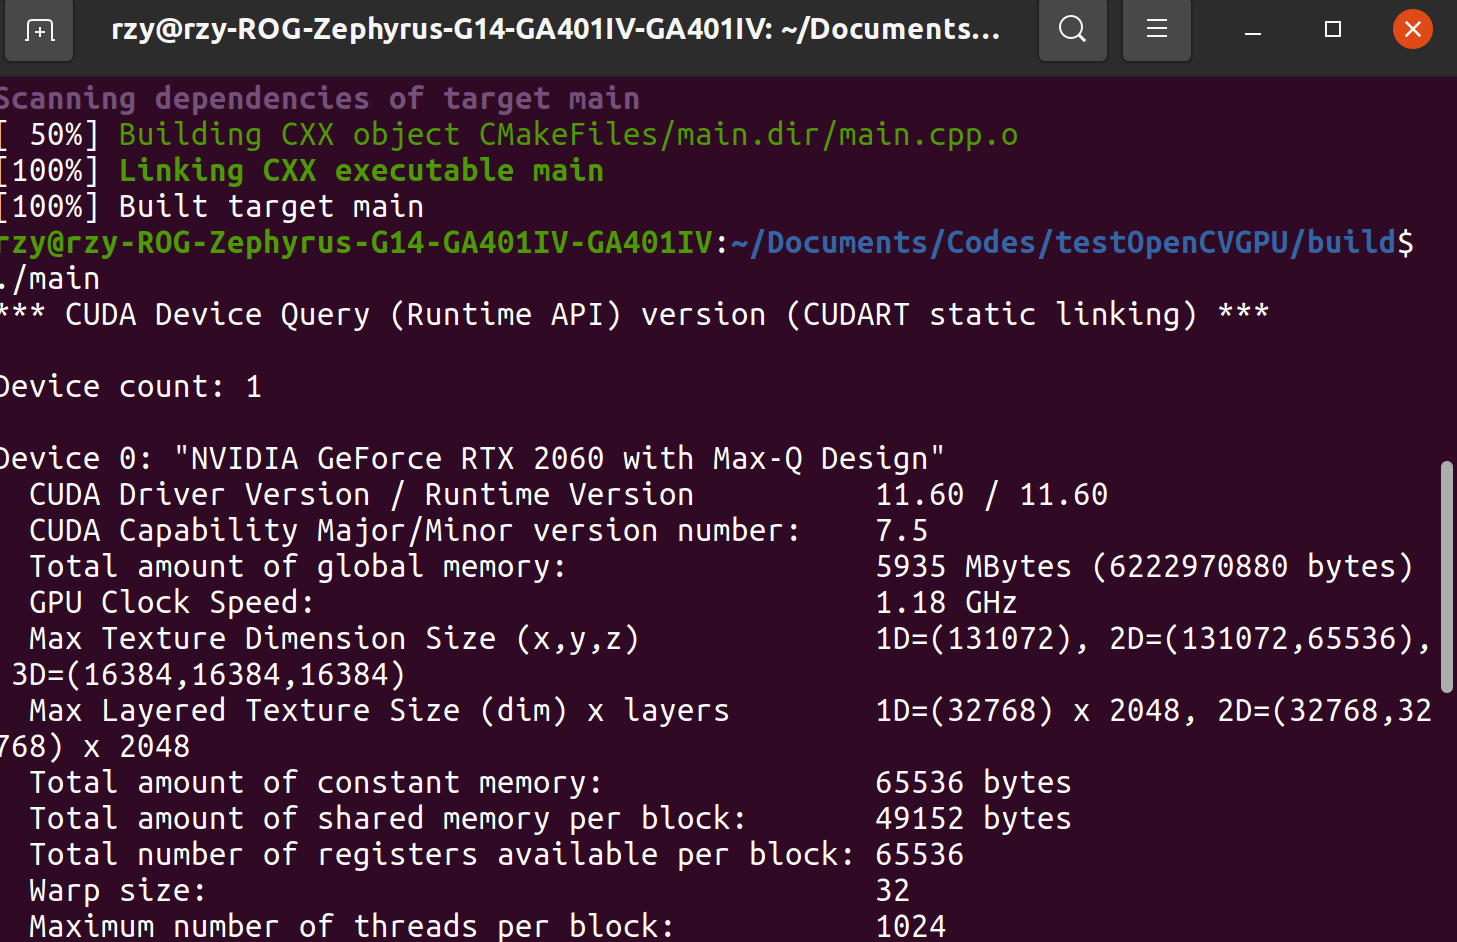Click the 'Scanning dependencies of target main' line
Viewport: 1457px width, 942px height.
318,98
